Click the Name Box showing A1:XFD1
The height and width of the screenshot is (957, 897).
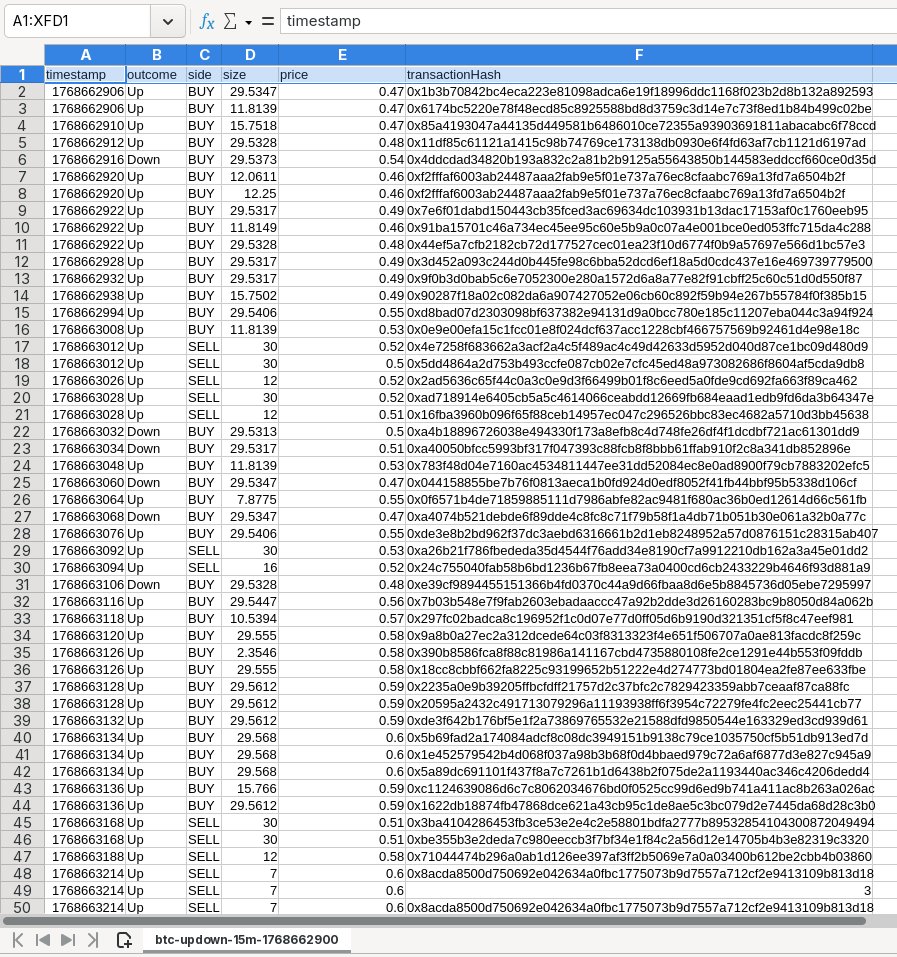[77, 21]
